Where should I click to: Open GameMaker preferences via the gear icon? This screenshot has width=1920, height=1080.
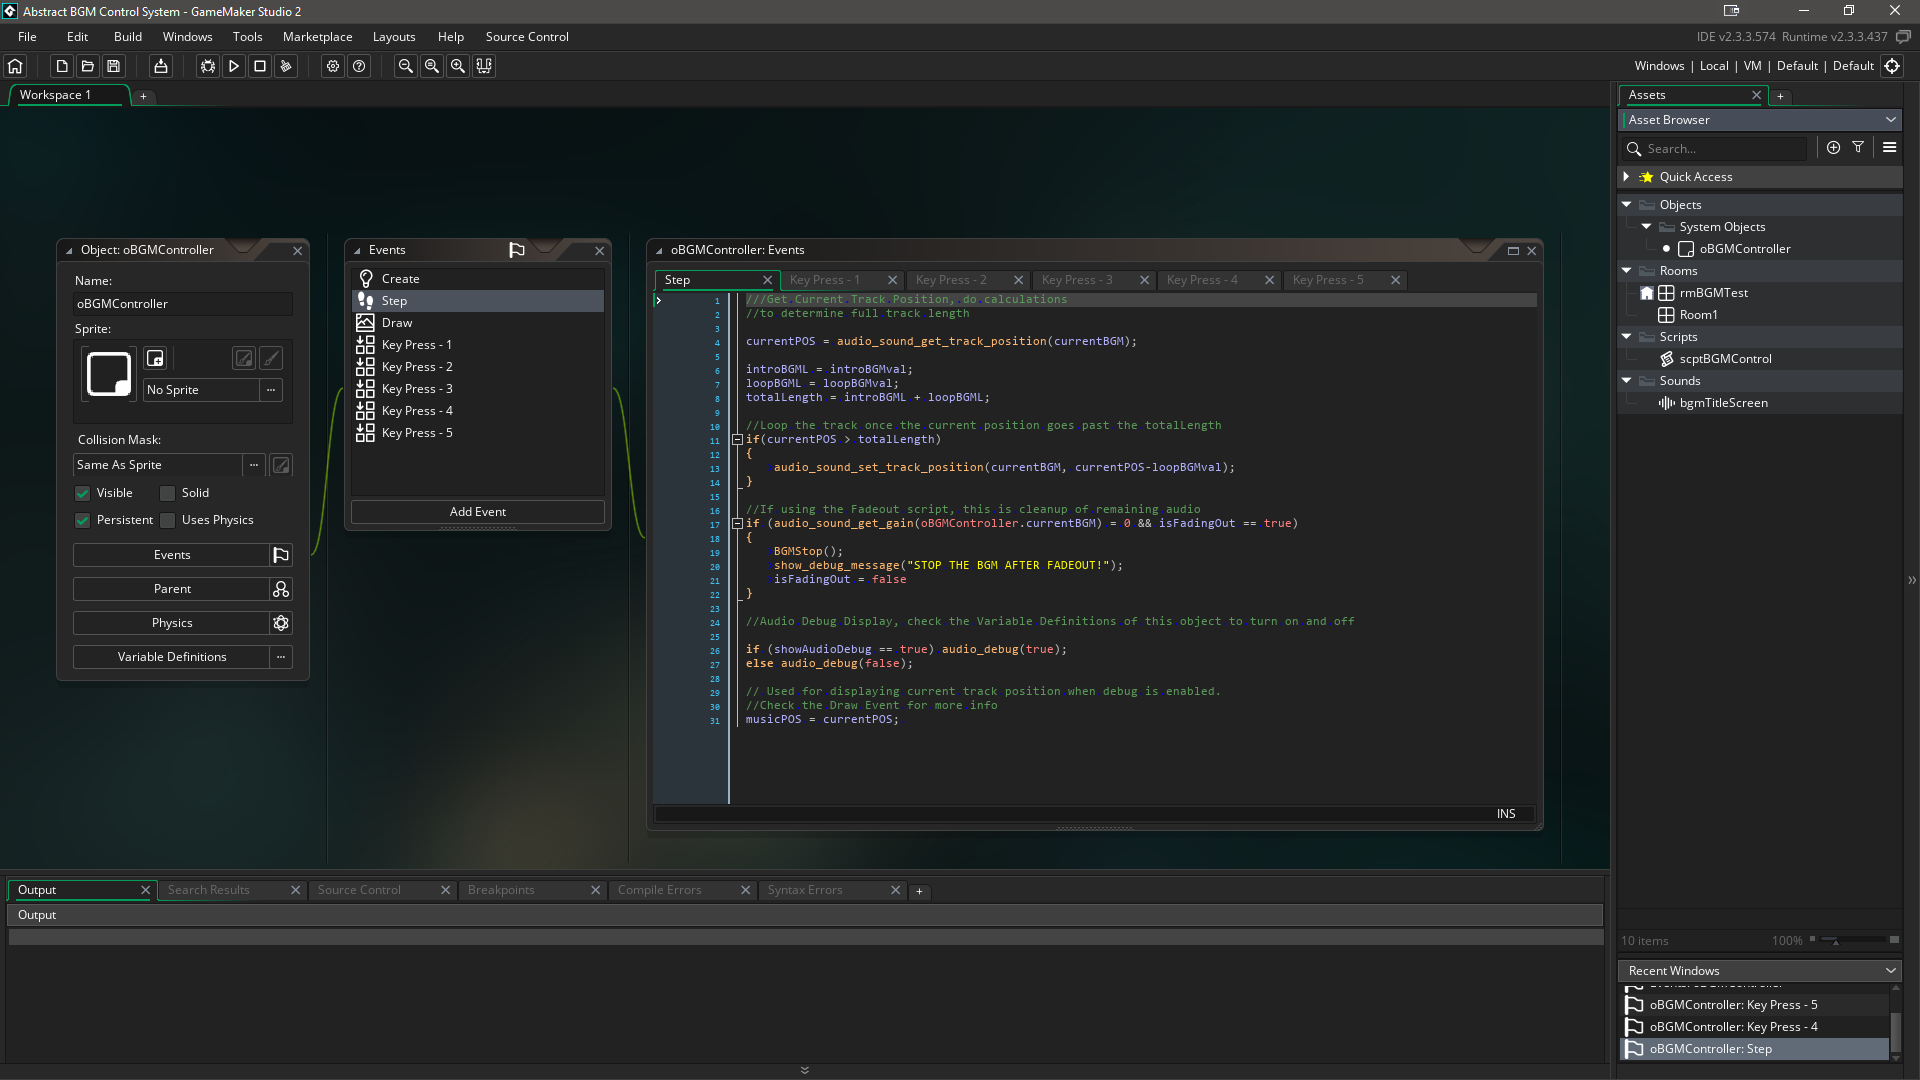pos(333,66)
